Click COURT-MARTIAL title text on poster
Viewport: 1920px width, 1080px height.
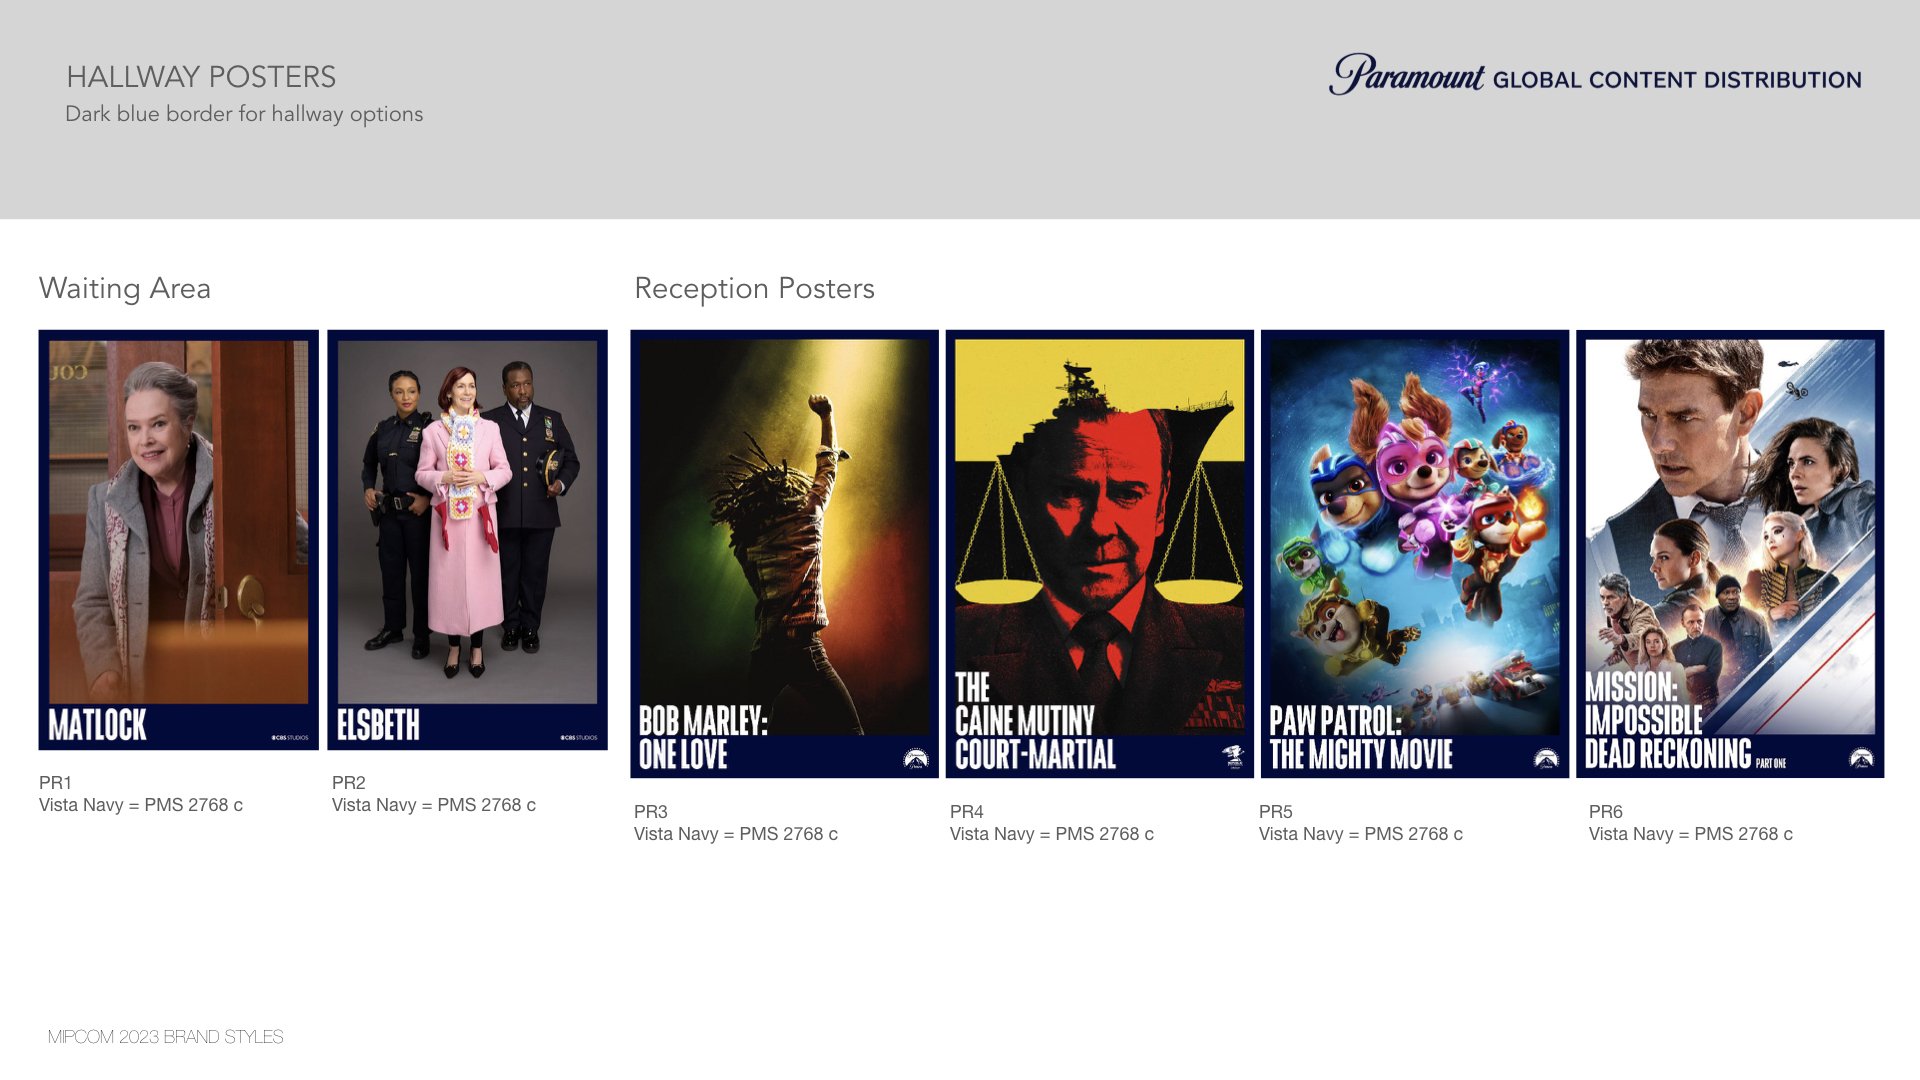(x=1035, y=754)
